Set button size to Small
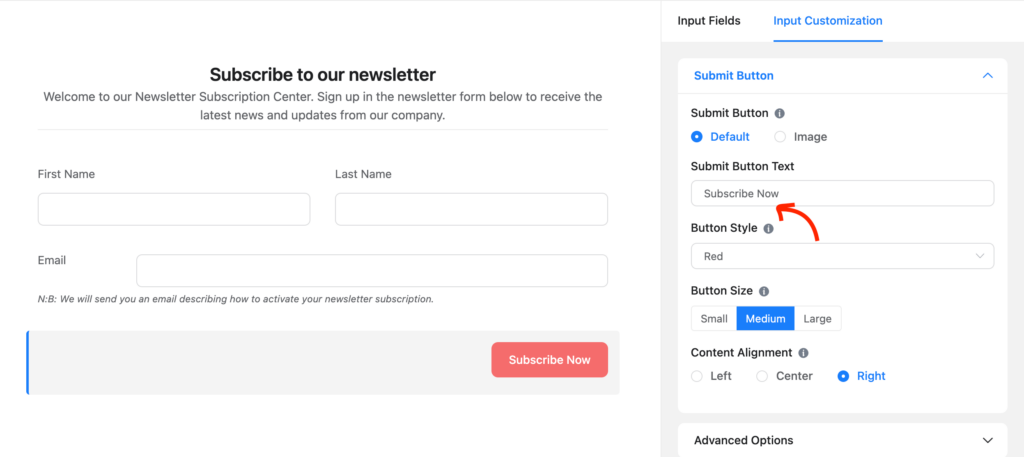The height and width of the screenshot is (457, 1024). [x=714, y=319]
